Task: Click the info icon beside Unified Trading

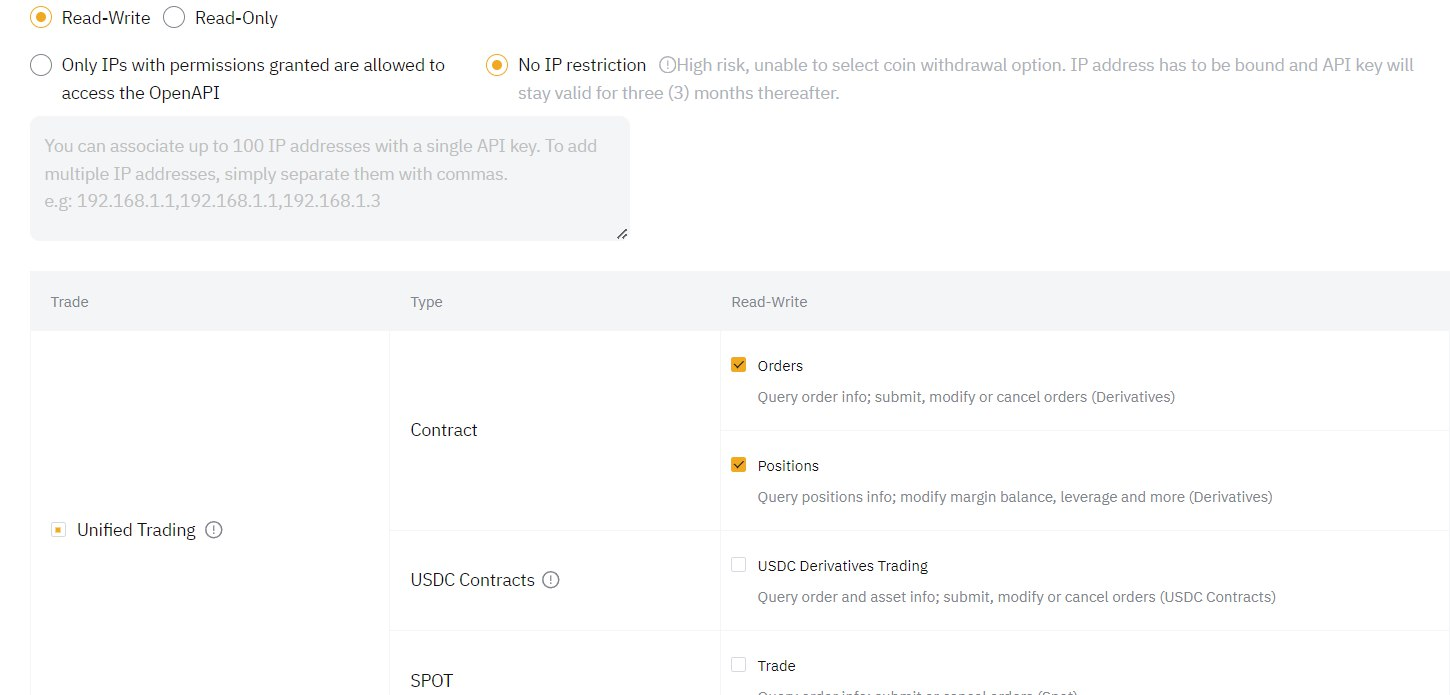Action: pyautogui.click(x=213, y=530)
